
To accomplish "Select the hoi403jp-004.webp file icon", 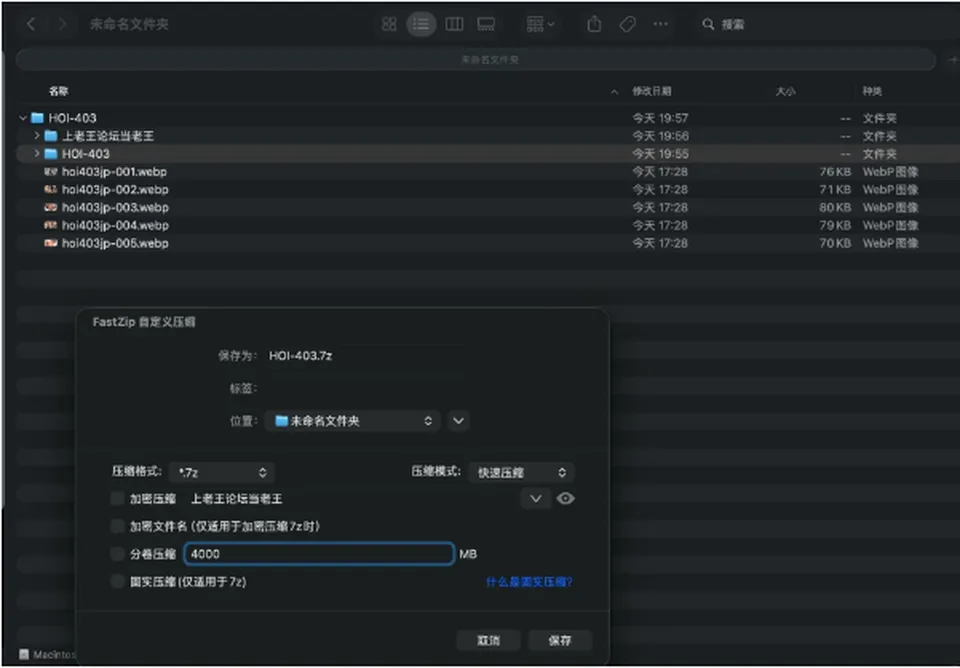I will pos(51,225).
